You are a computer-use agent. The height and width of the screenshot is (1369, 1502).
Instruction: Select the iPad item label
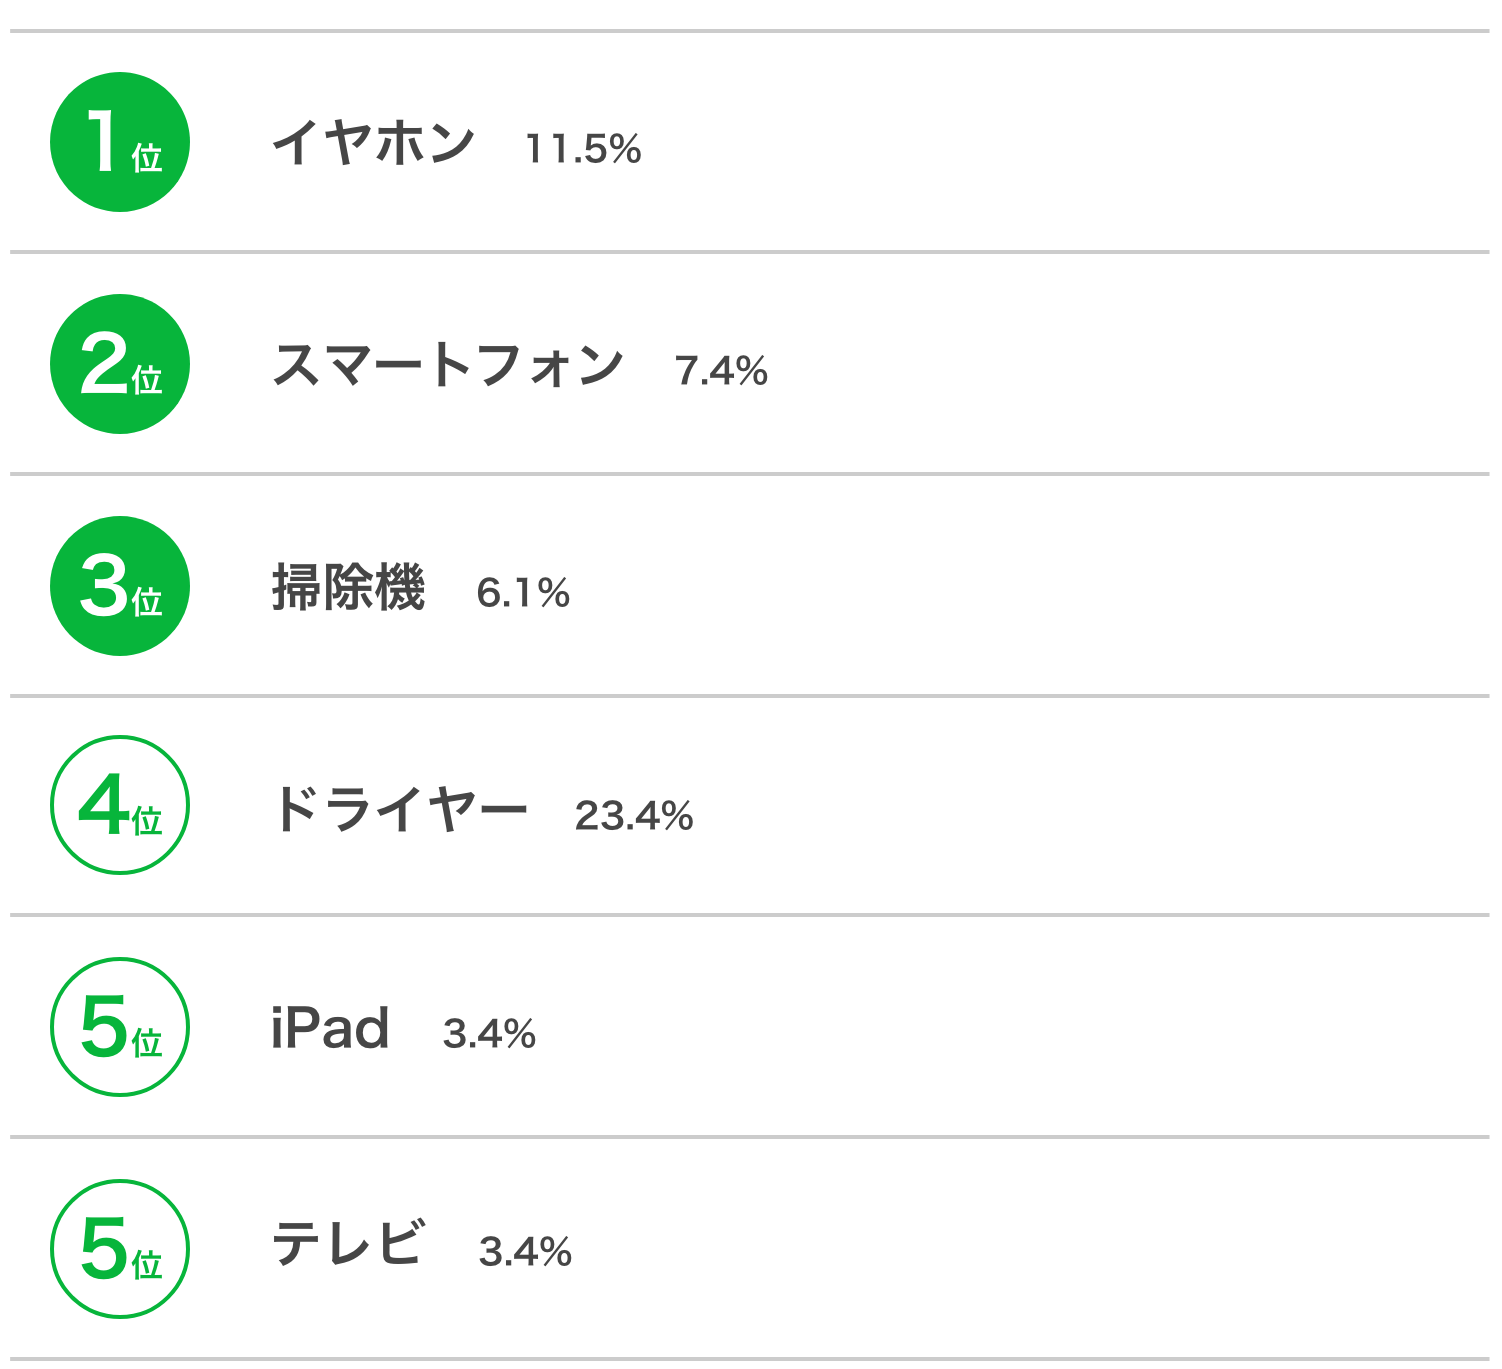[330, 1028]
